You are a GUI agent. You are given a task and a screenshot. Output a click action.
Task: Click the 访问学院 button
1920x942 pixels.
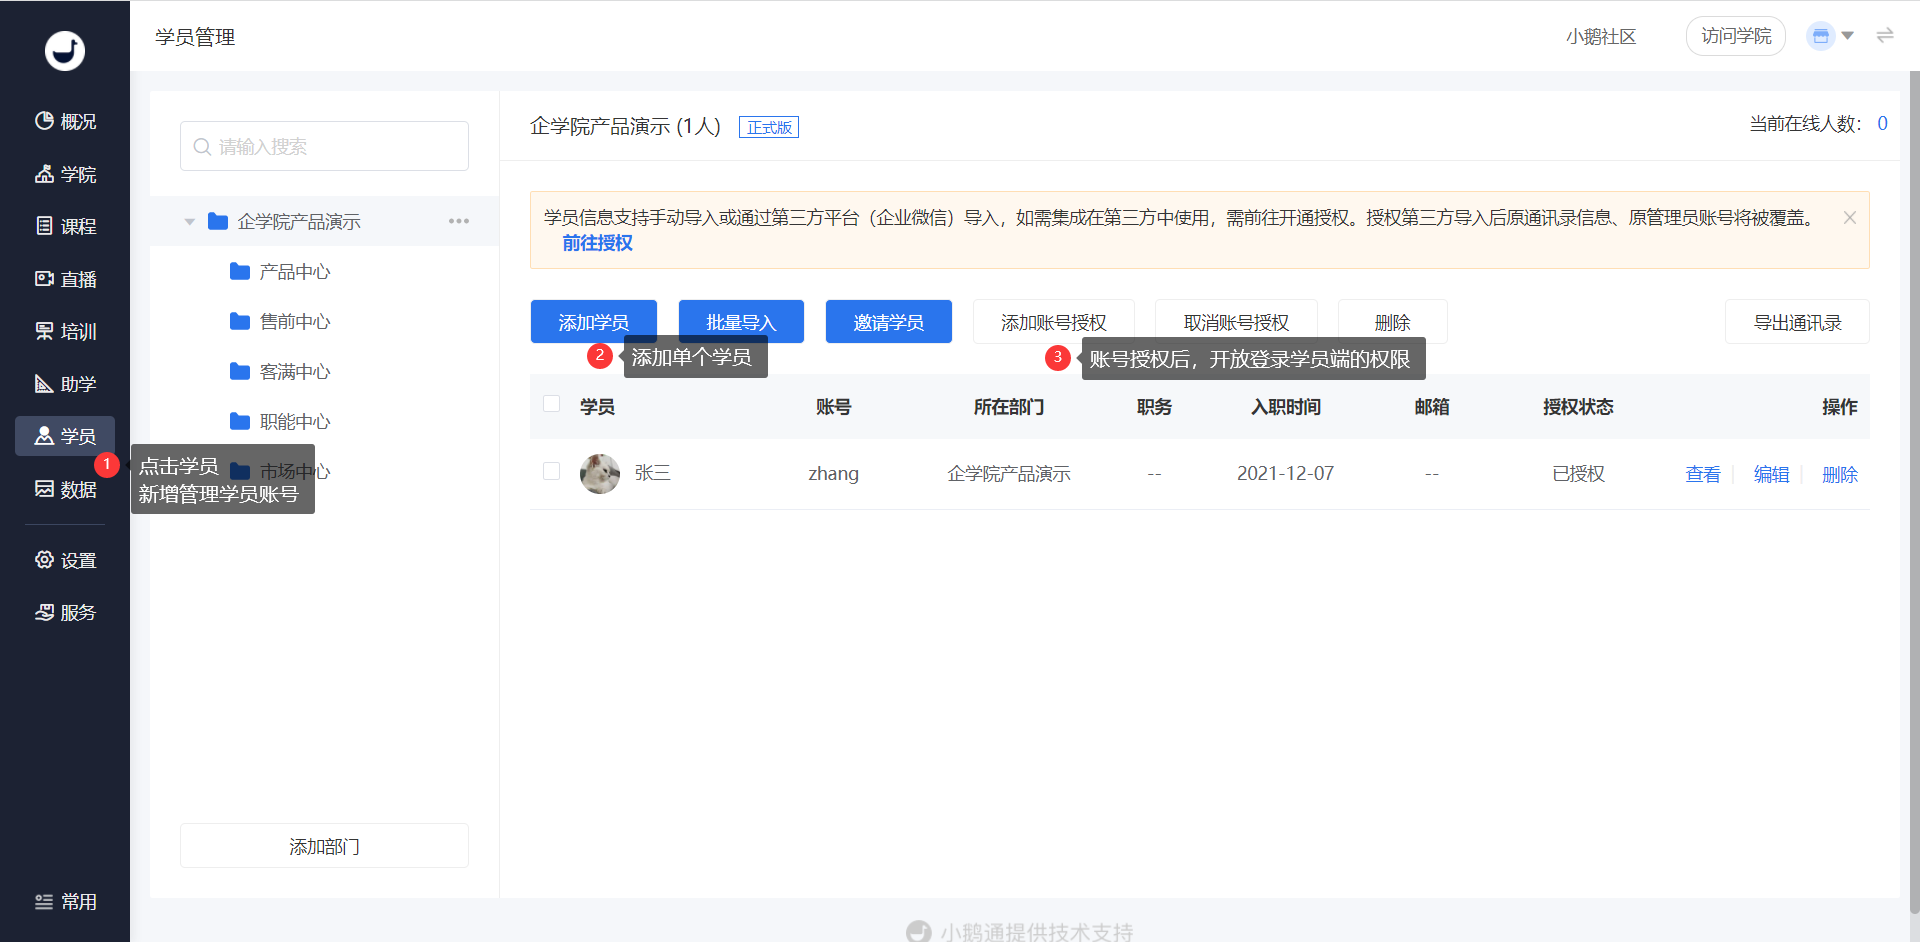click(x=1736, y=36)
